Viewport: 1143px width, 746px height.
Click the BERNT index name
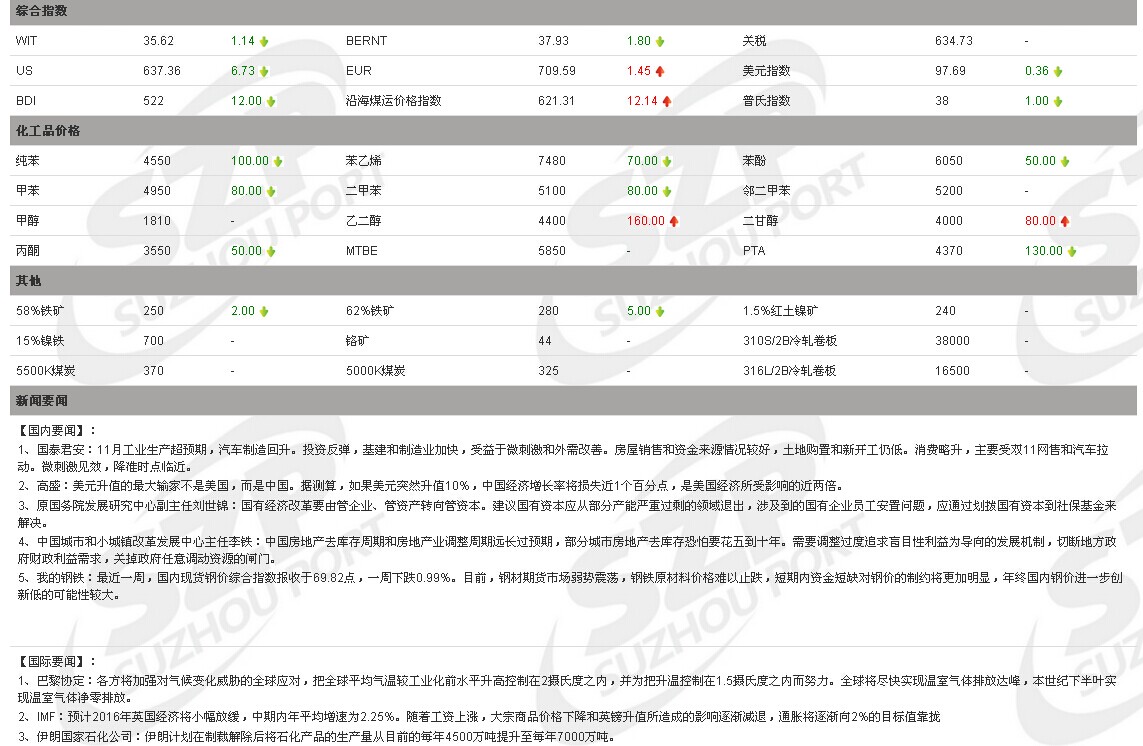(x=366, y=41)
